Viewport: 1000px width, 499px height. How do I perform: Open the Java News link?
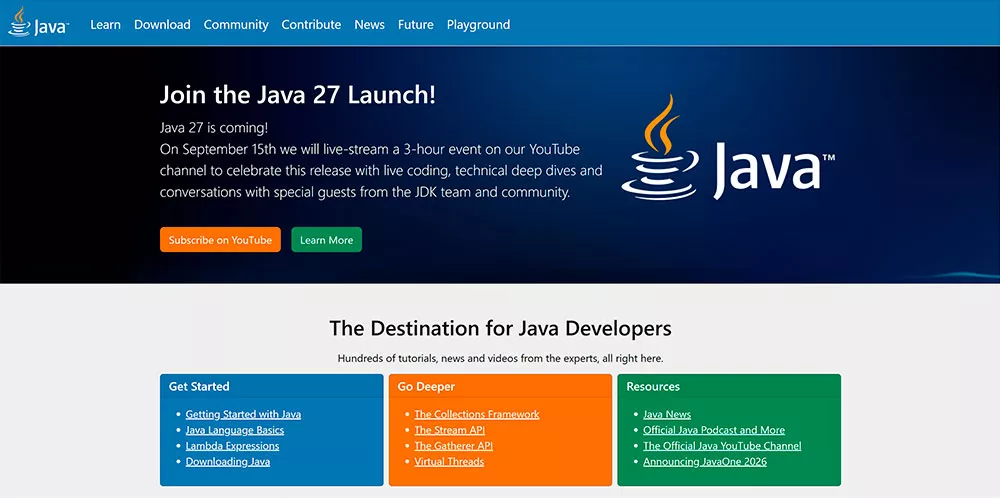[x=667, y=414]
